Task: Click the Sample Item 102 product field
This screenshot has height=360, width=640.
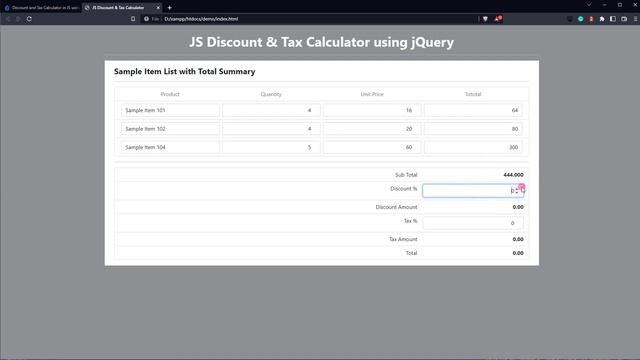Action: [x=170, y=129]
